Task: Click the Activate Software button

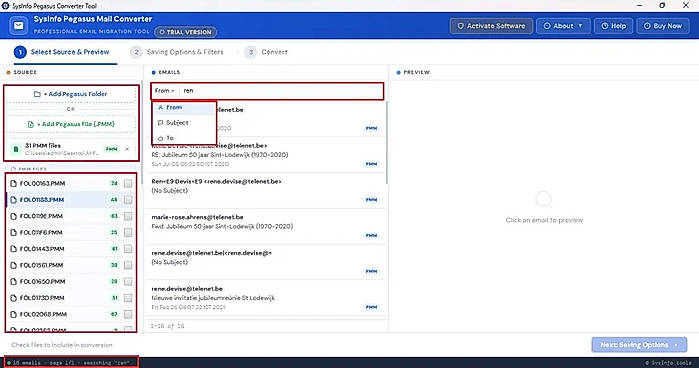Action: pyautogui.click(x=491, y=26)
